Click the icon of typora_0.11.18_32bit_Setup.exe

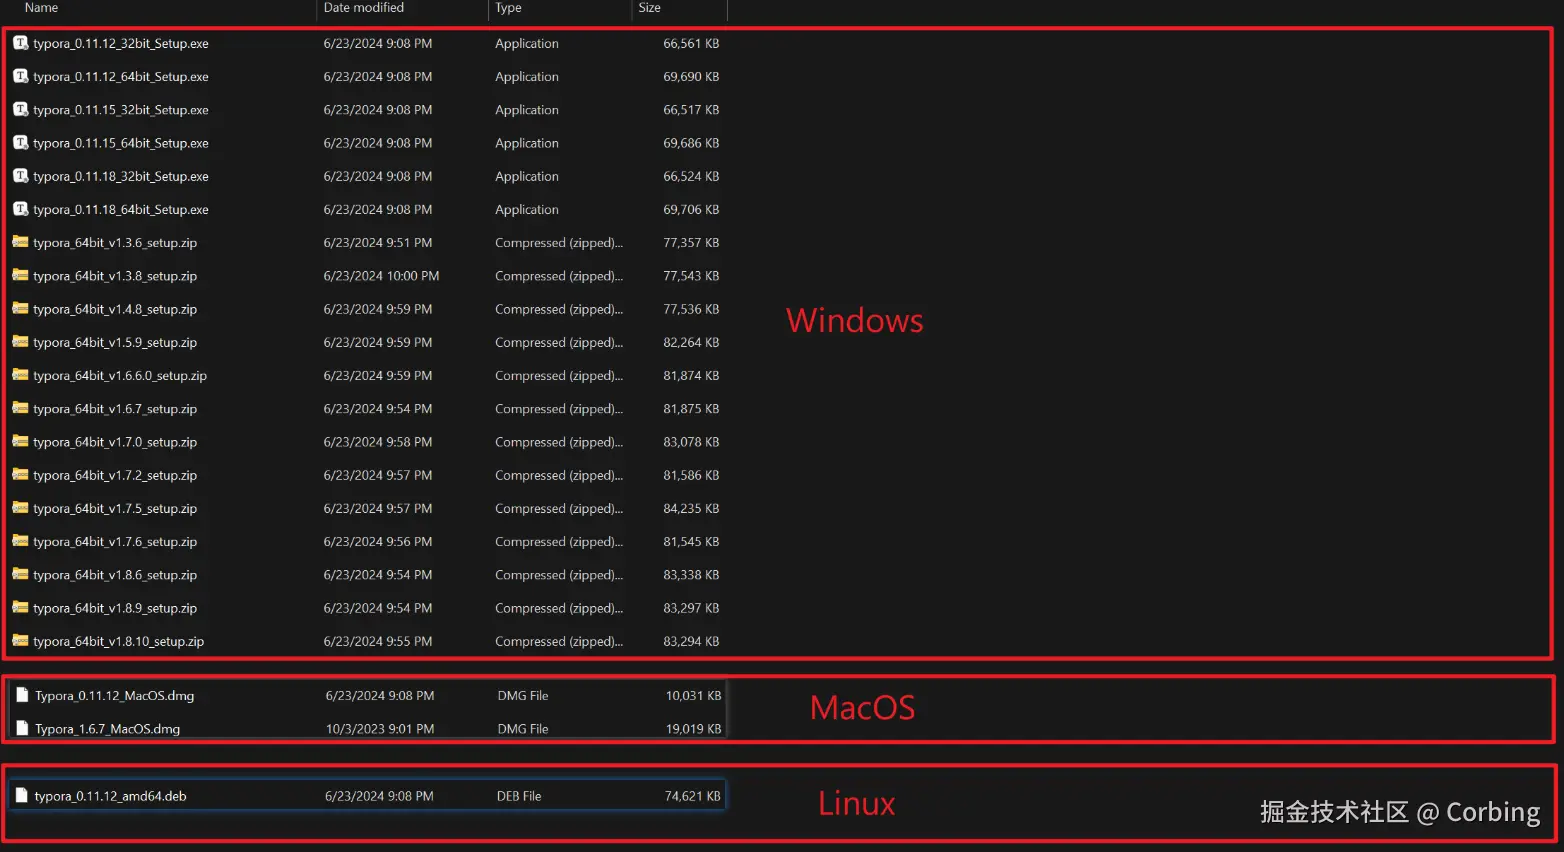20,176
